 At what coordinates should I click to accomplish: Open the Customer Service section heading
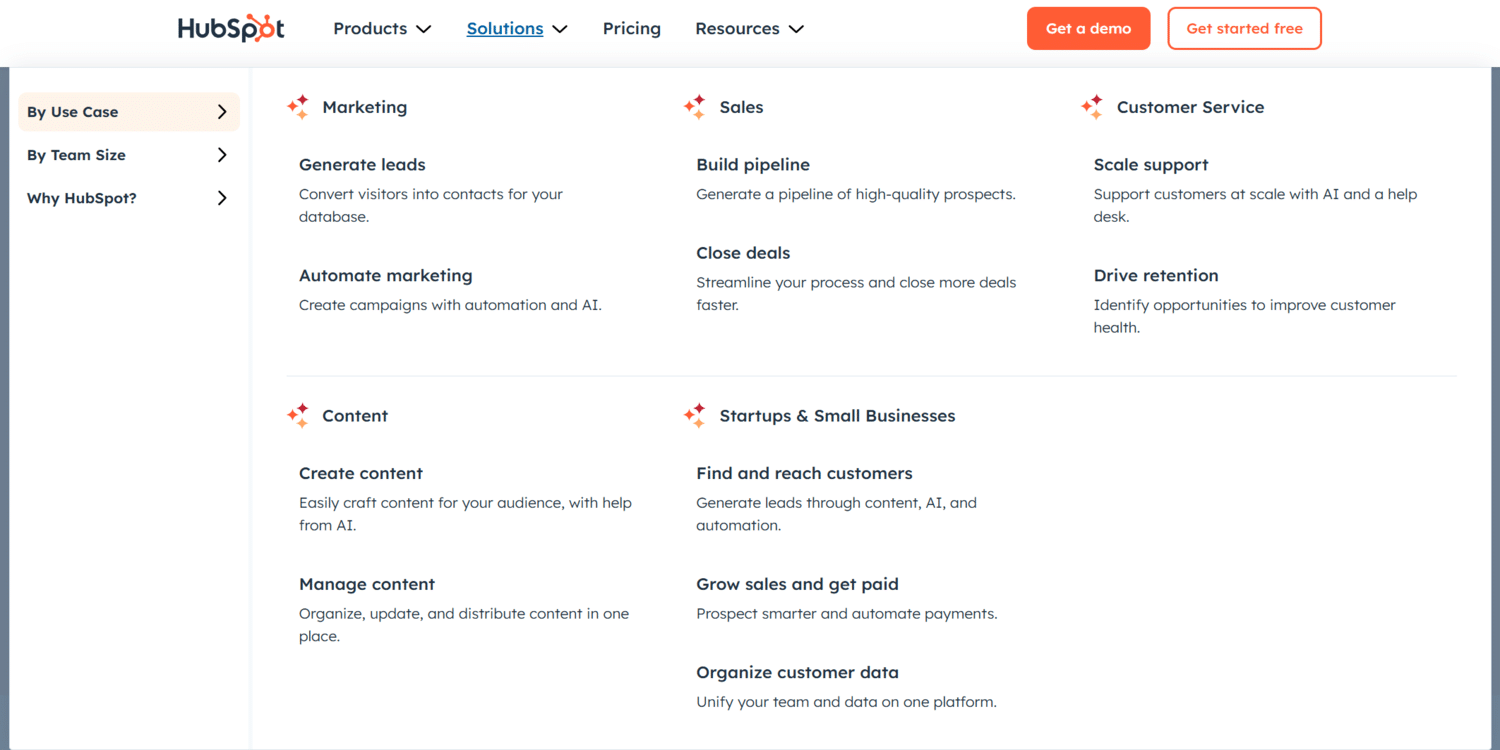click(1190, 107)
